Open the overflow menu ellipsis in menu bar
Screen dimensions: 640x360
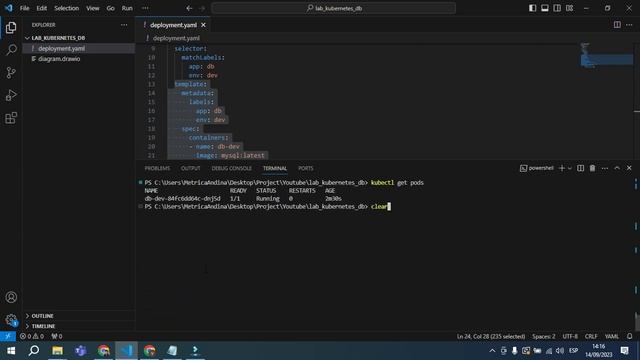(145, 8)
